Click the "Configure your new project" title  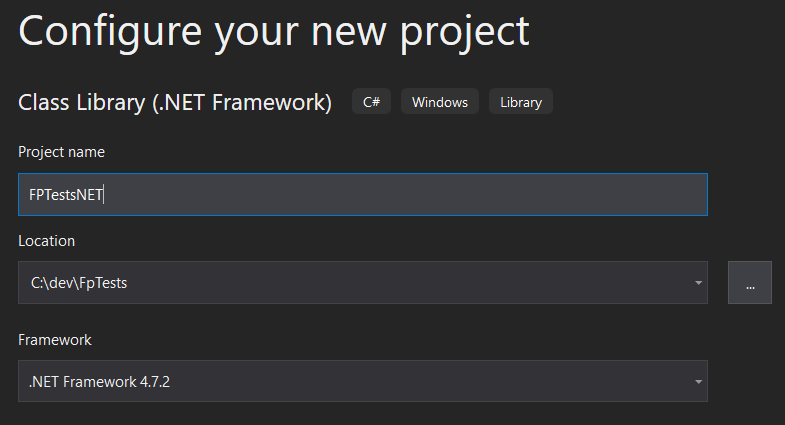(274, 33)
